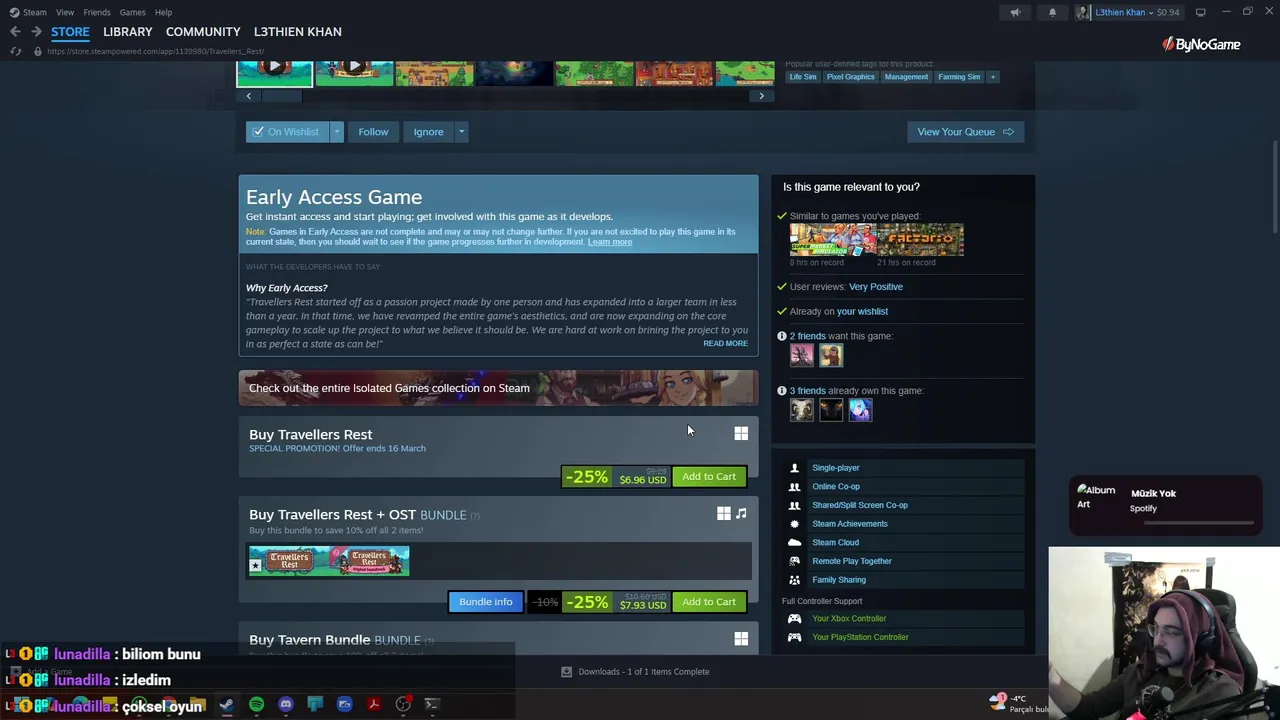Screen dimensions: 1280x720
Task: Select the Management tag
Action: (906, 77)
